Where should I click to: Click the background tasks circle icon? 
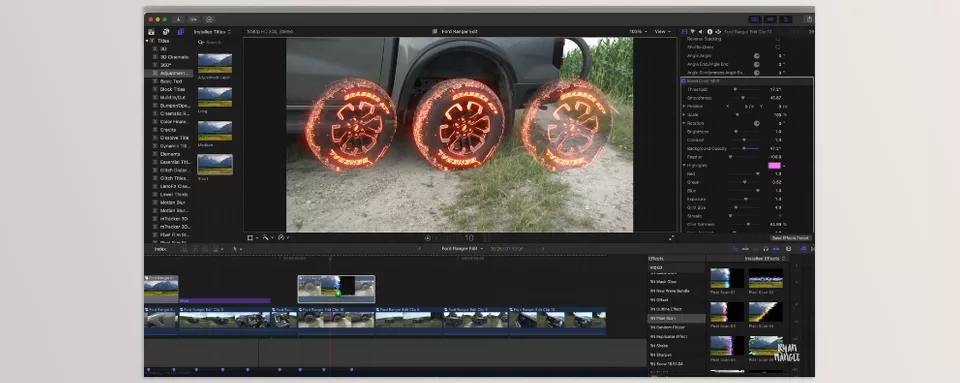click(209, 20)
